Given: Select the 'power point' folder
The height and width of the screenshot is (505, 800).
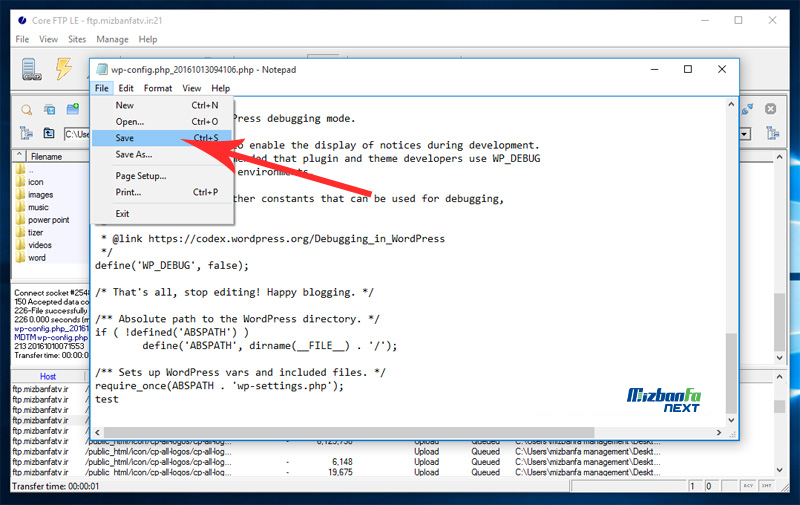Looking at the screenshot, I should pyautogui.click(x=48, y=220).
